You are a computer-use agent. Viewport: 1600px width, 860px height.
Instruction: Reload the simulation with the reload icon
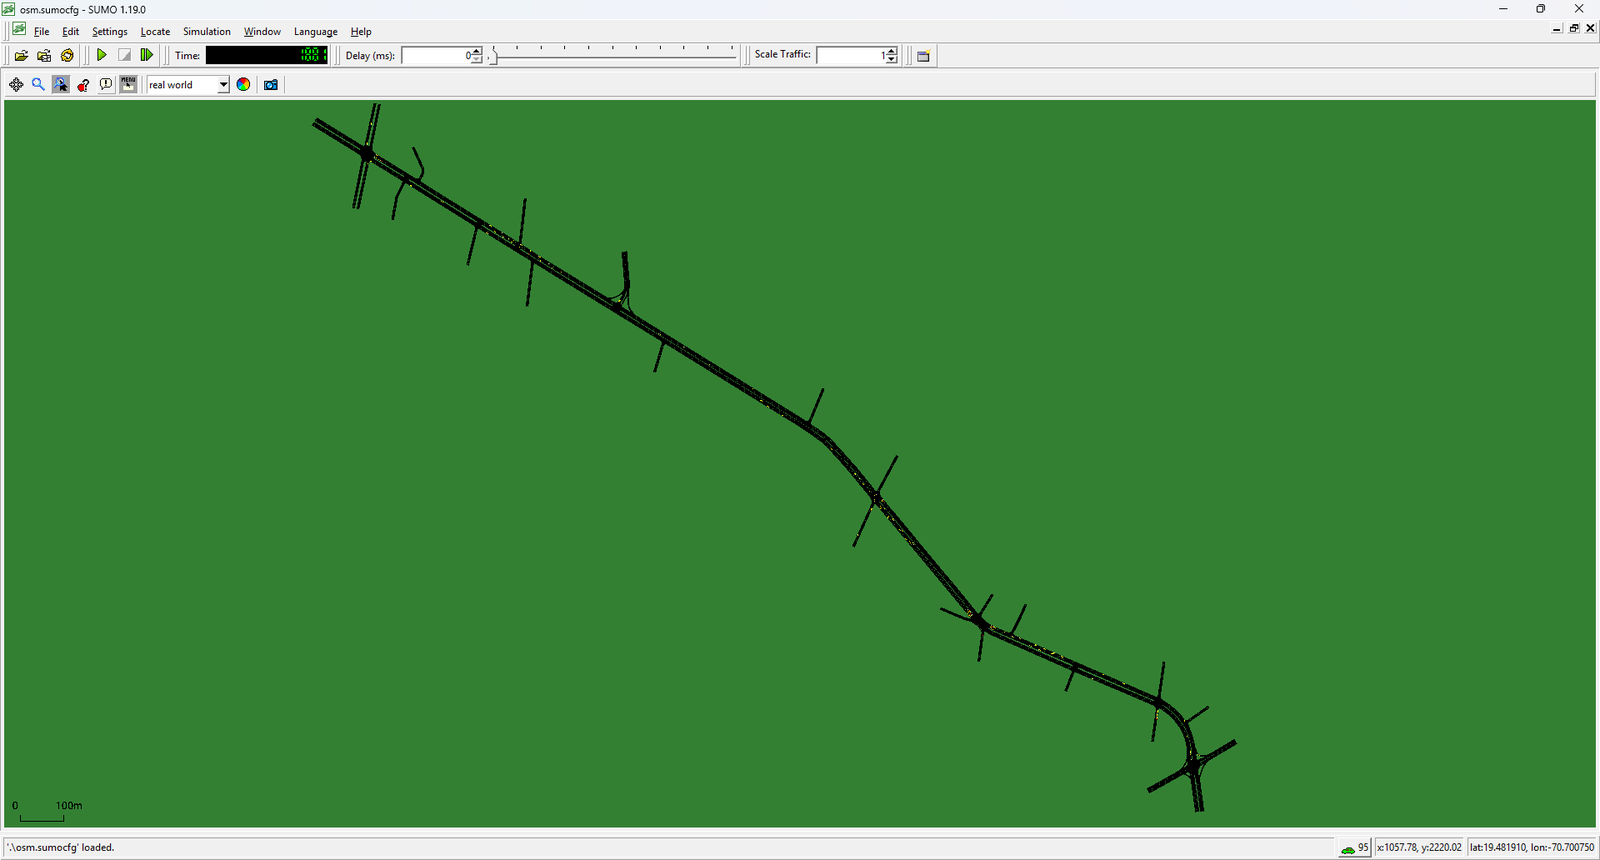click(x=67, y=56)
